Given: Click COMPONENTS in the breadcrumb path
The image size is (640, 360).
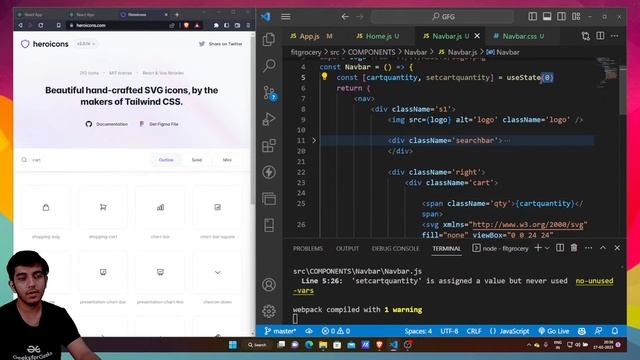Looking at the screenshot, I should click(371, 52).
